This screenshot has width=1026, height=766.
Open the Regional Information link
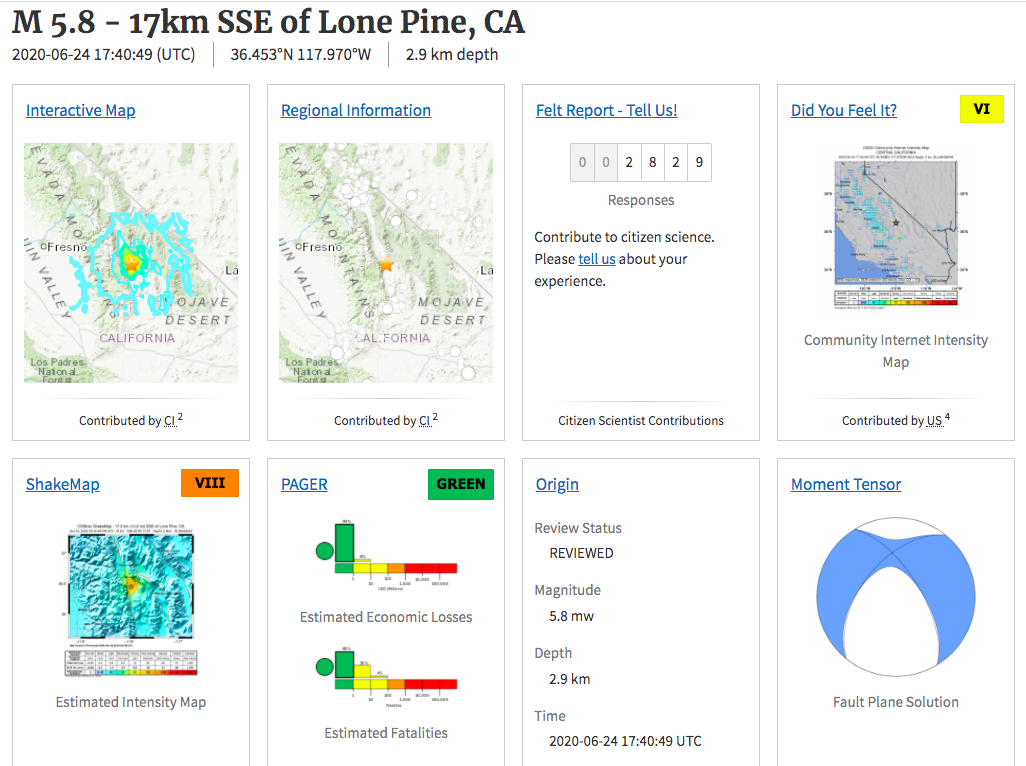[x=355, y=111]
